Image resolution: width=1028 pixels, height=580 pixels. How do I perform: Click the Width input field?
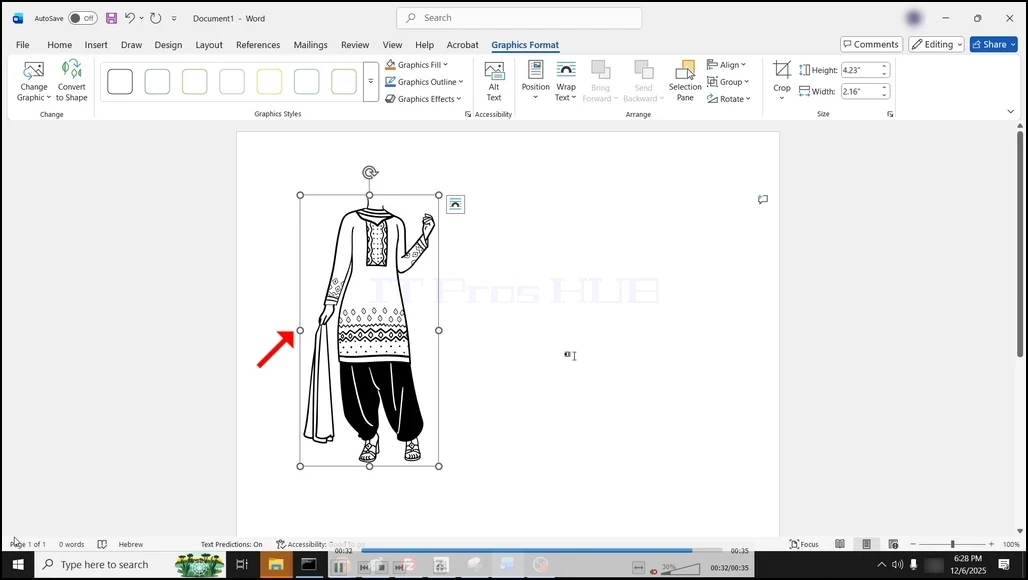(x=860, y=91)
